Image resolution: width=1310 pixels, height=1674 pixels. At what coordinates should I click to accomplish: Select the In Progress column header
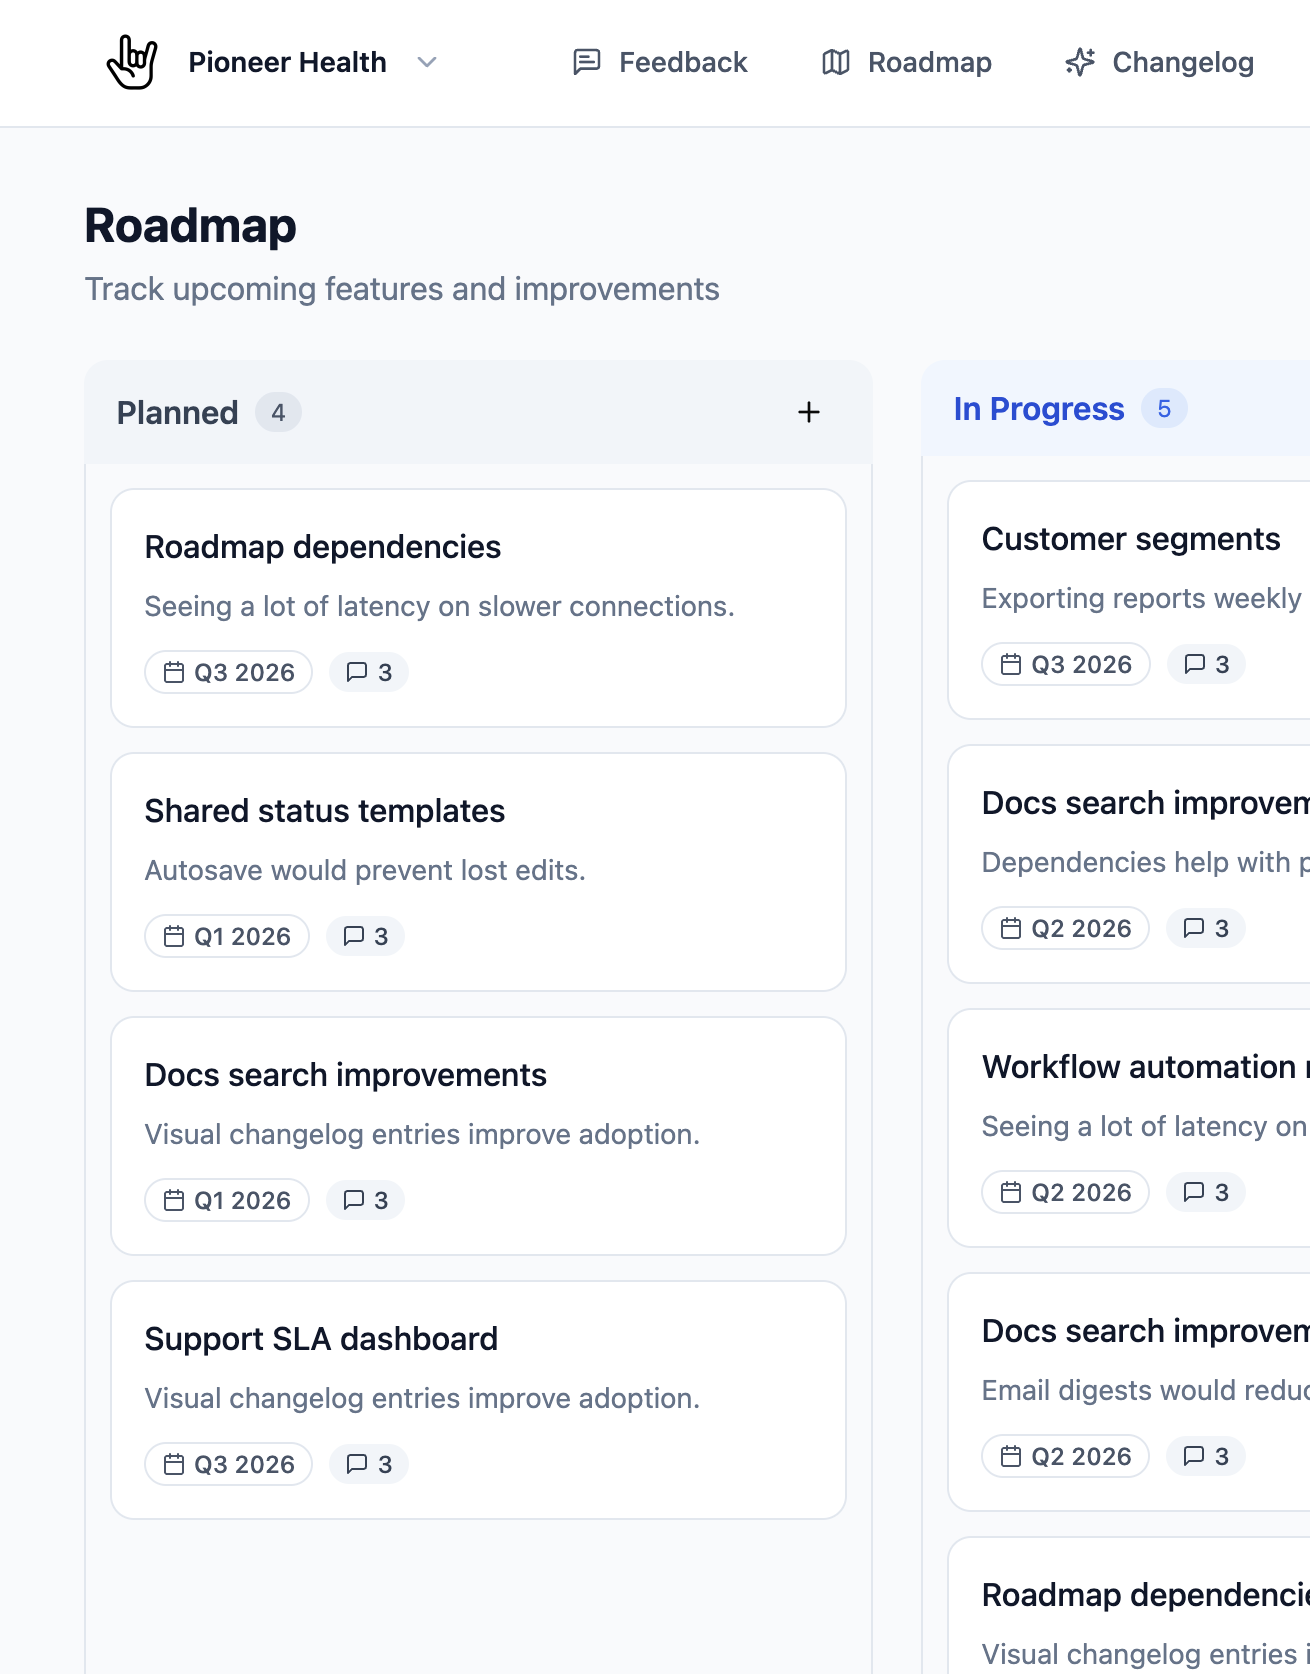pyautogui.click(x=1038, y=409)
